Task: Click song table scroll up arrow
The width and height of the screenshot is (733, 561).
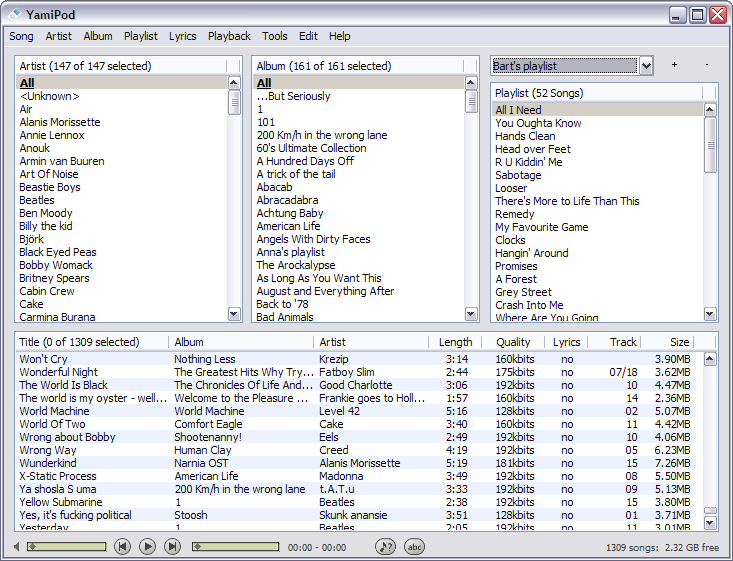Action: pyautogui.click(x=710, y=359)
